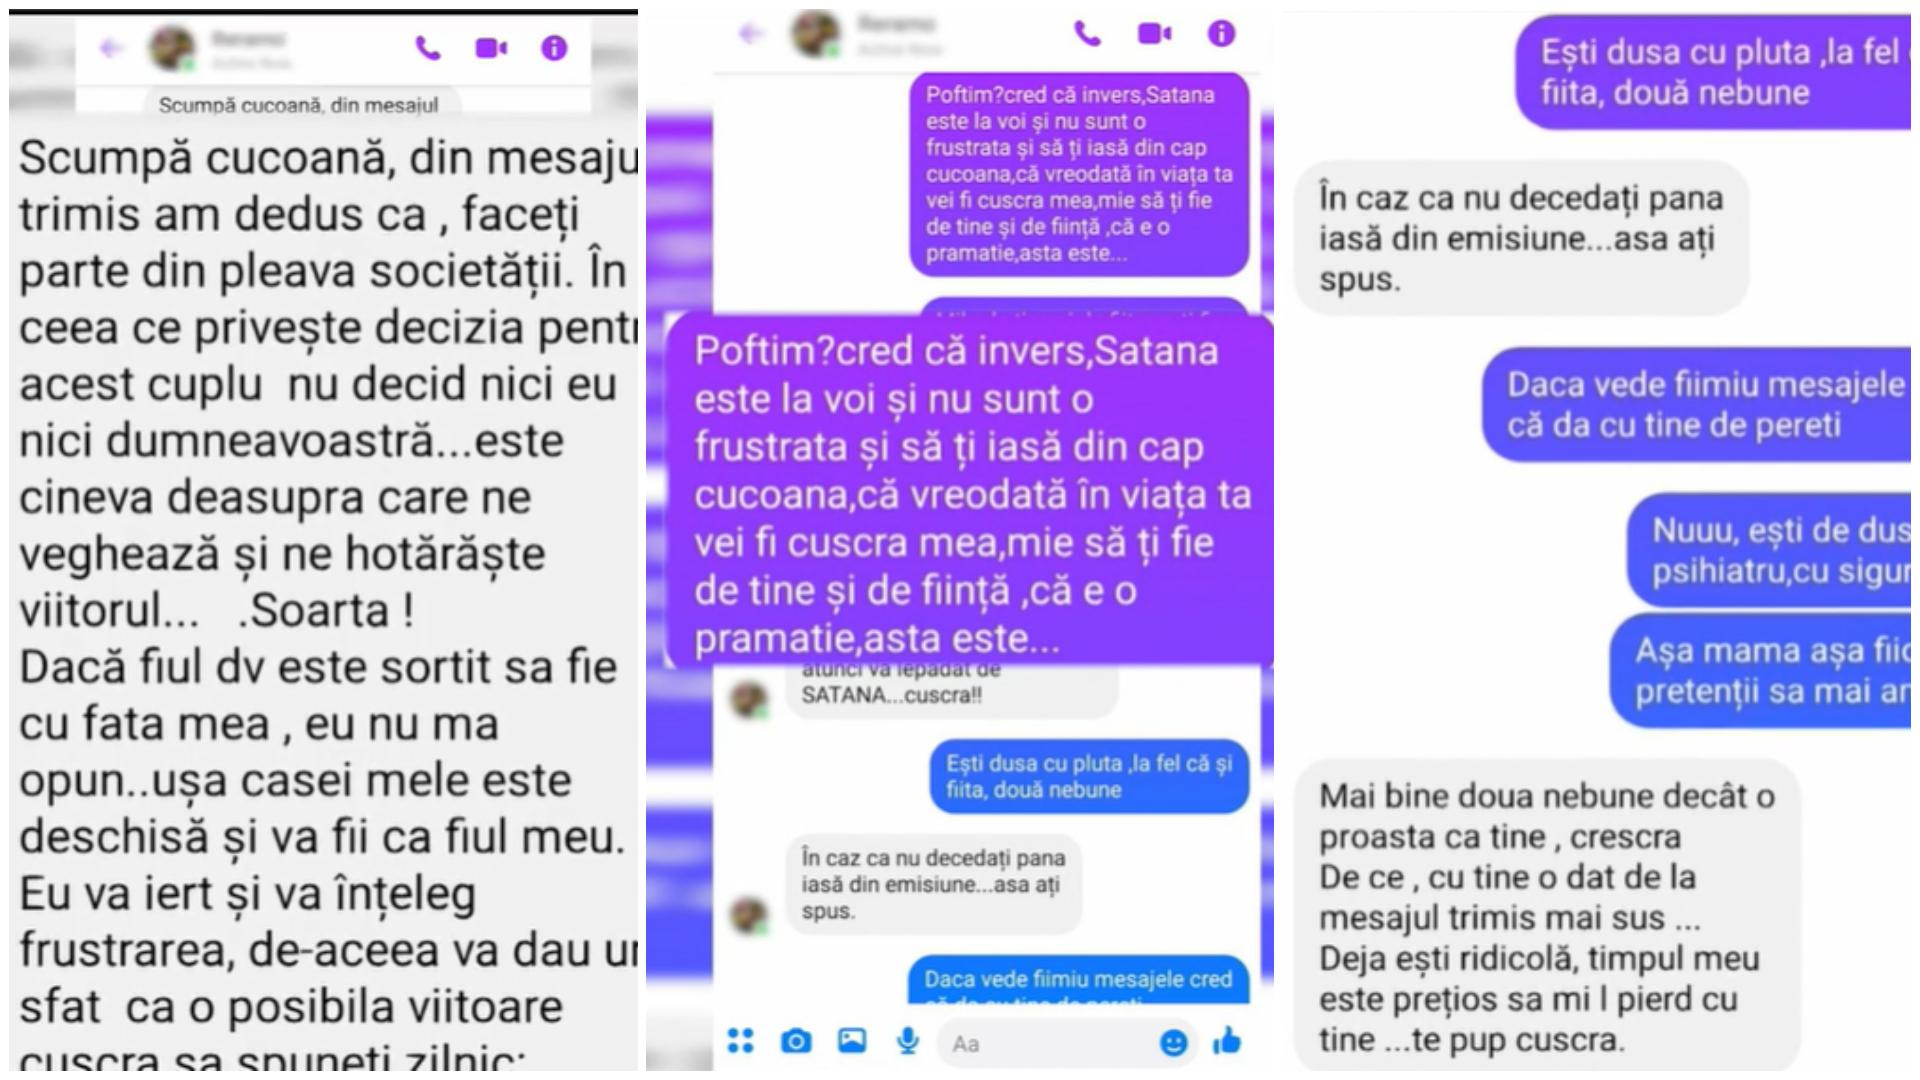Tap the back arrow in the middle chat header
Viewport: 1920px width, 1080px height.
751,34
